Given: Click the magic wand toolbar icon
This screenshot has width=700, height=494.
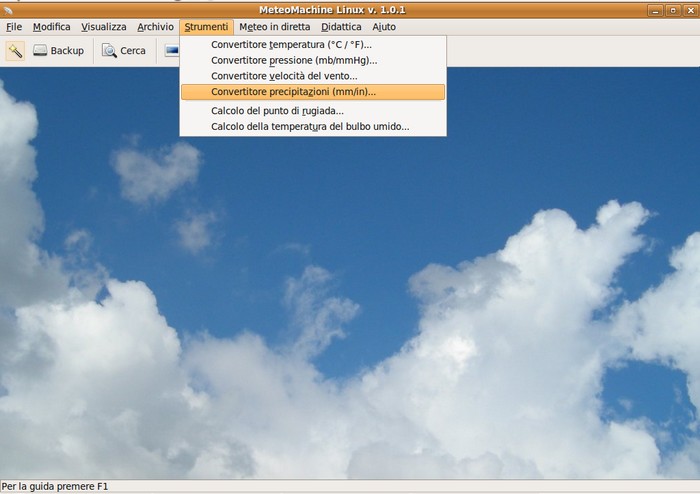Looking at the screenshot, I should click(15, 51).
